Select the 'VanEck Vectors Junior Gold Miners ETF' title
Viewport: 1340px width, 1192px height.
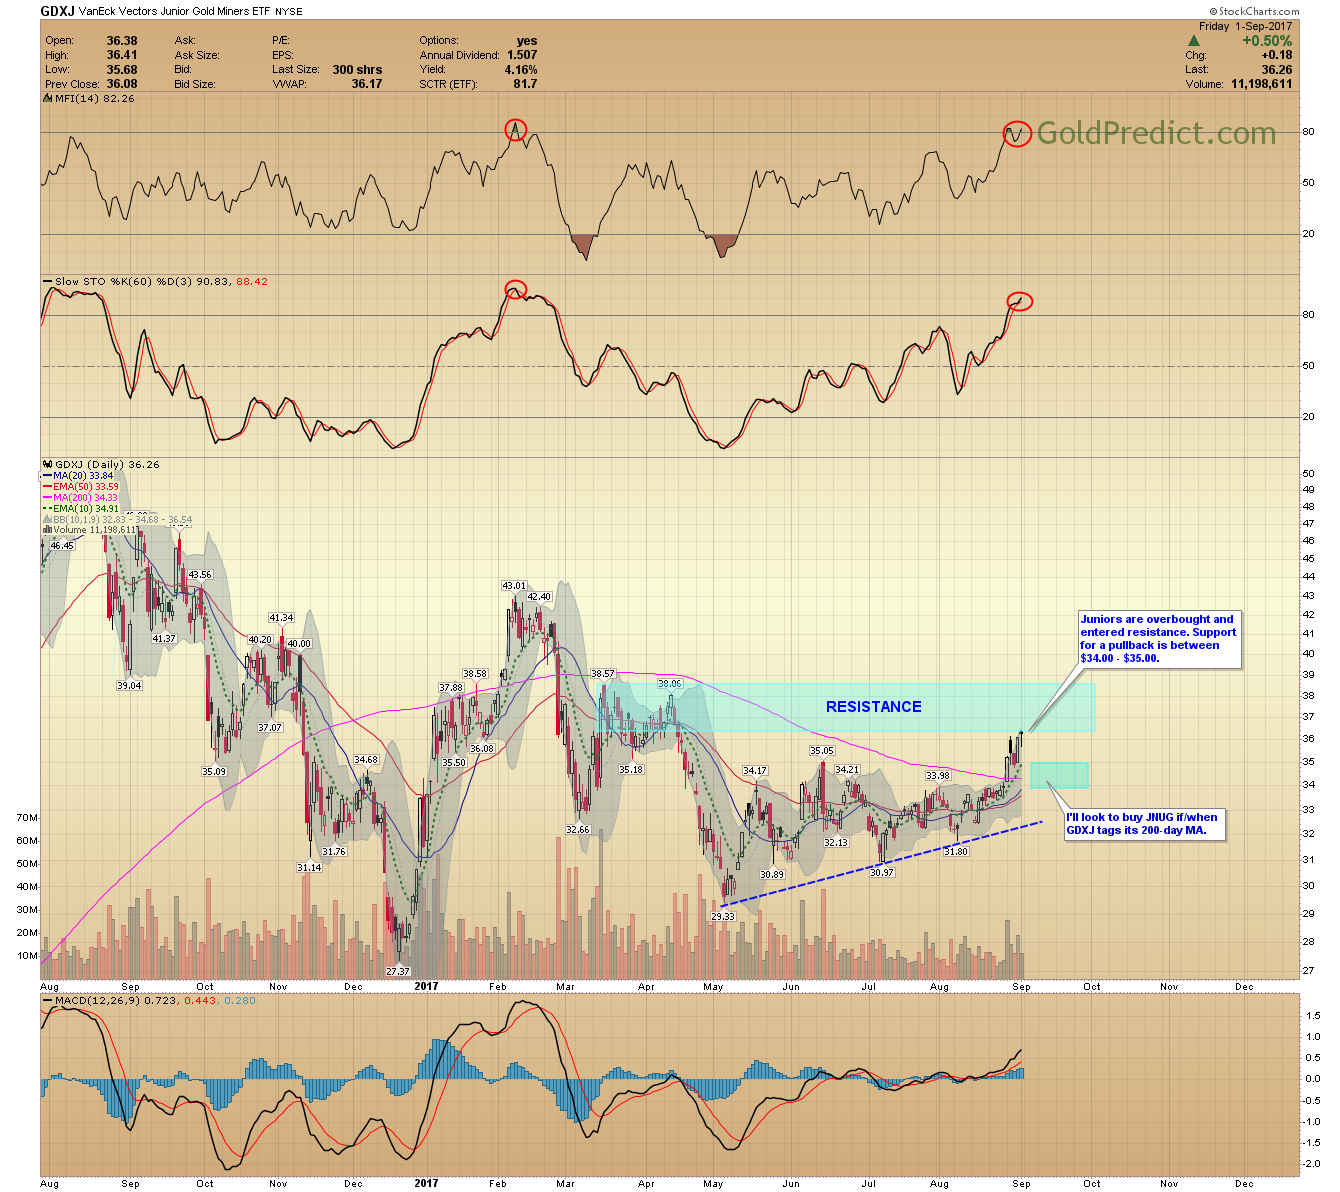[x=175, y=12]
